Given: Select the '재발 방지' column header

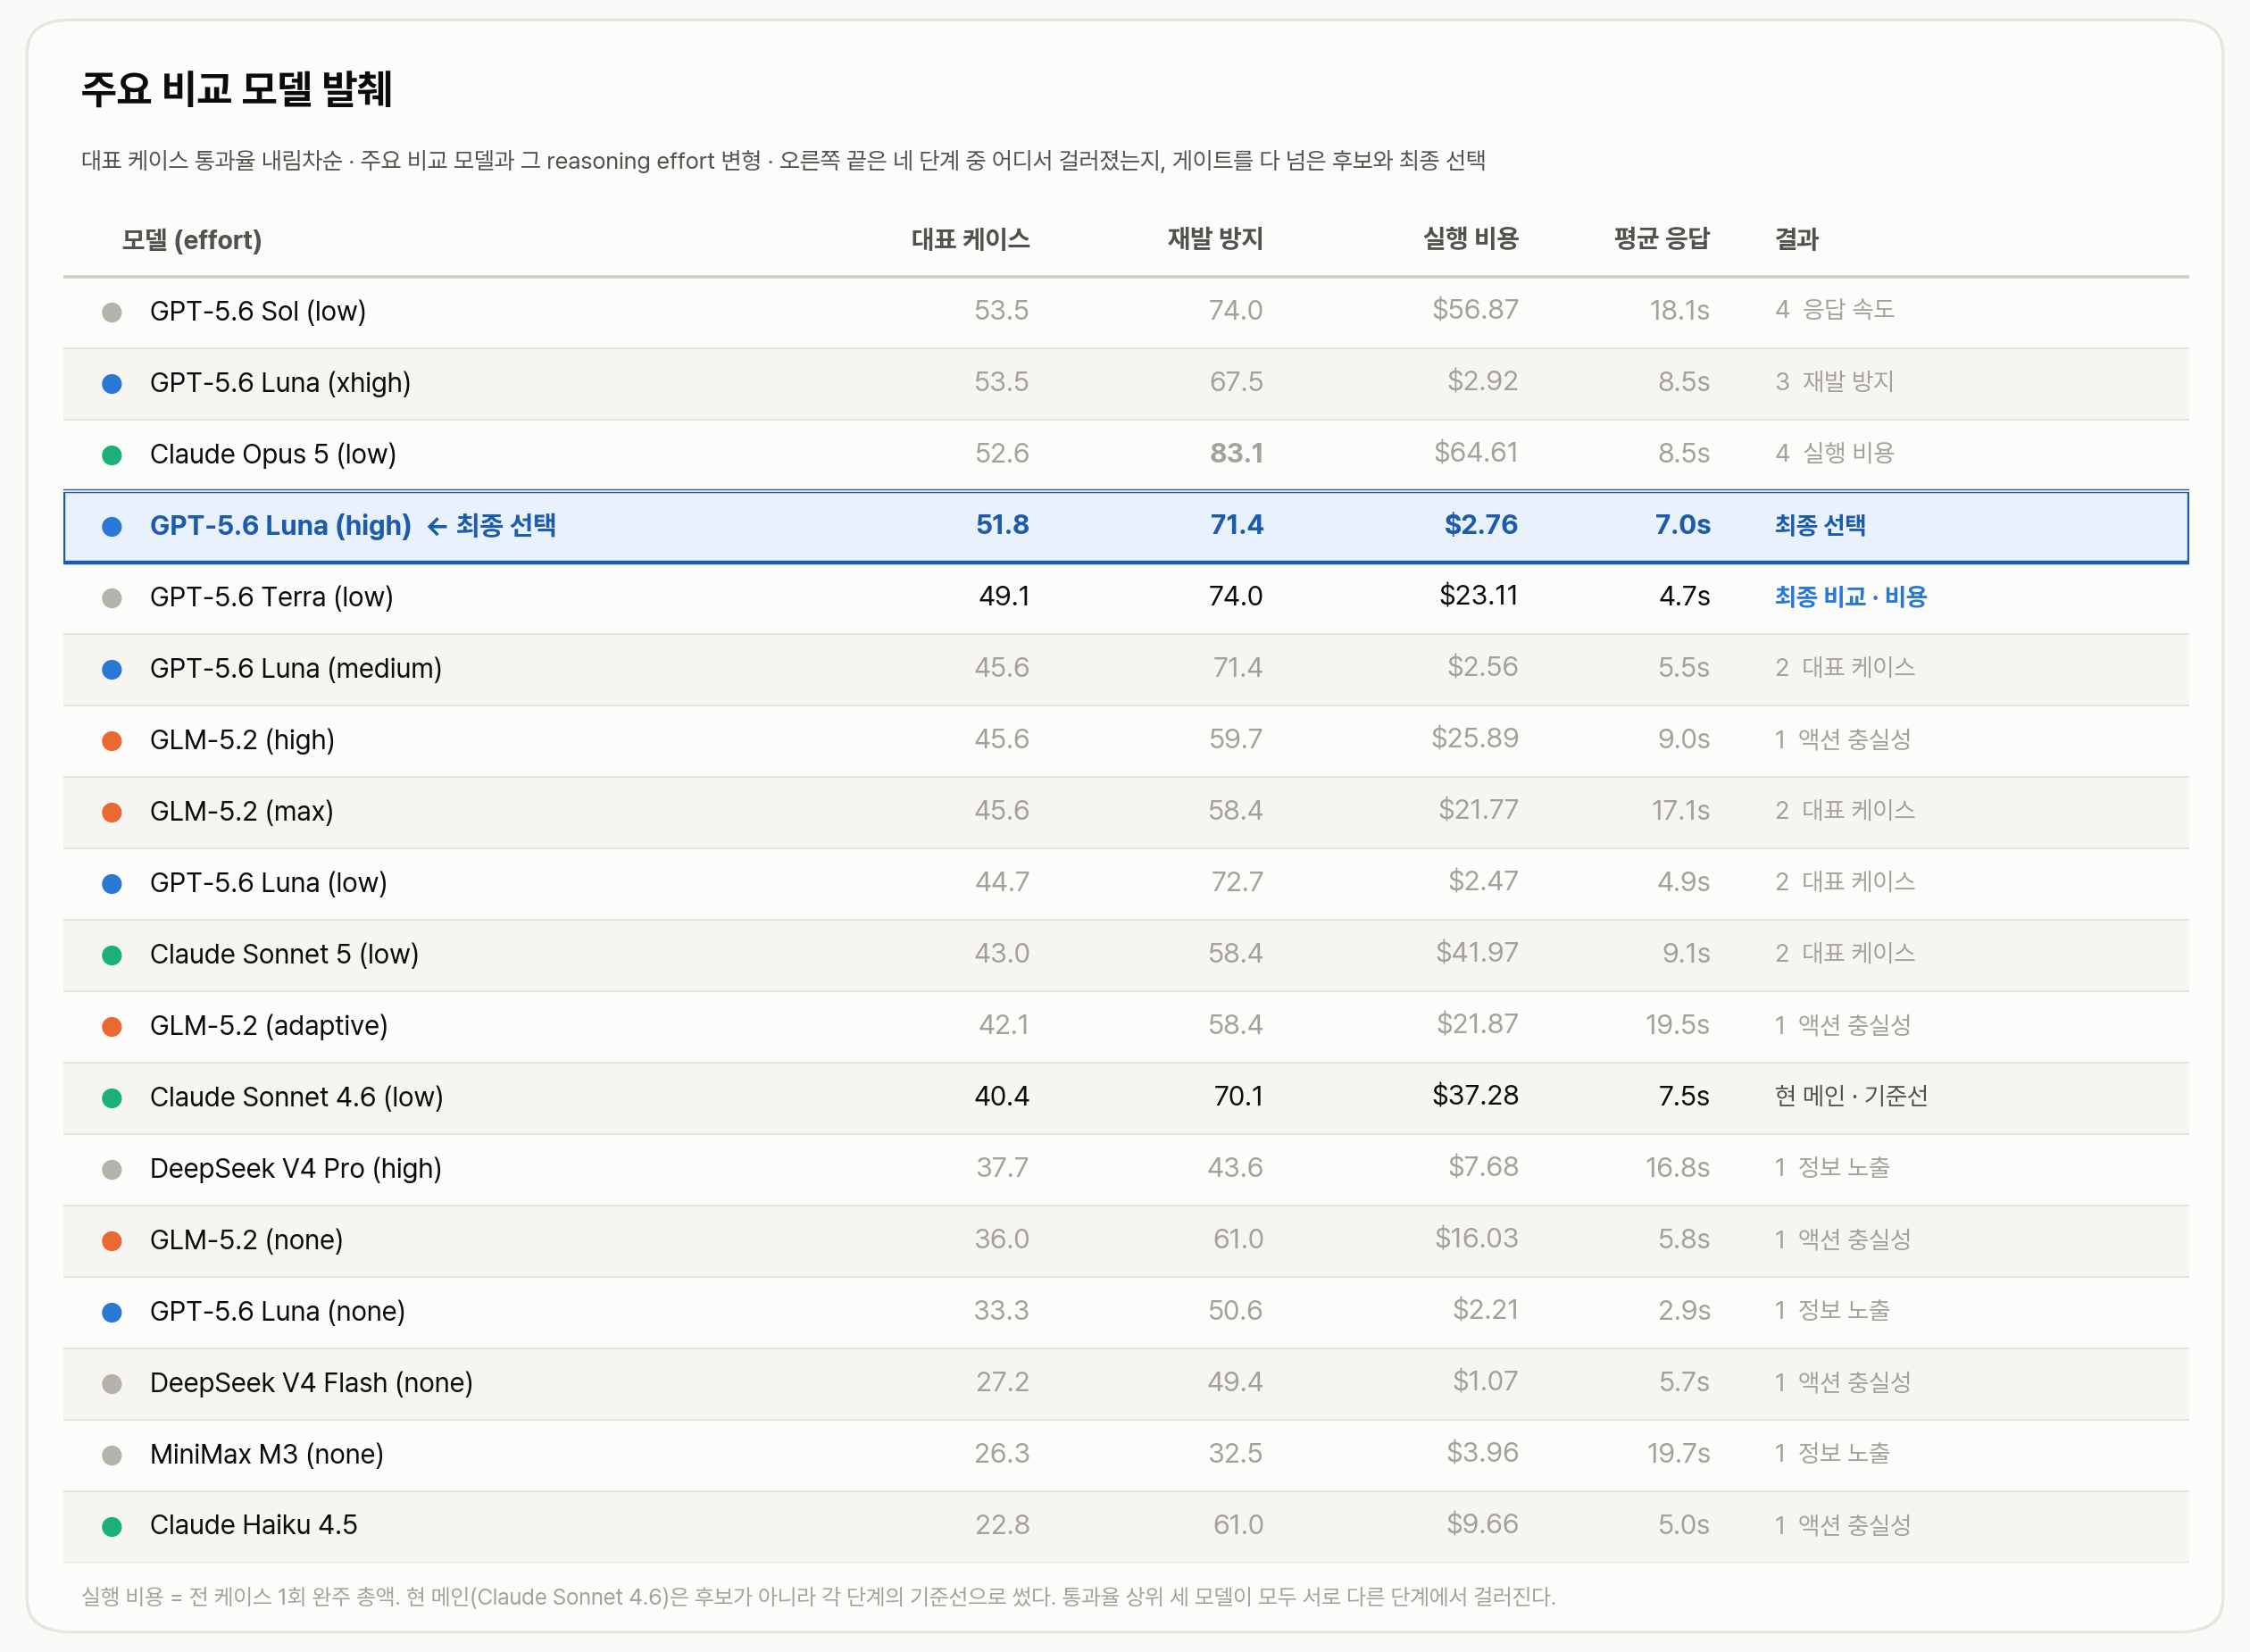Looking at the screenshot, I should coord(1215,239).
